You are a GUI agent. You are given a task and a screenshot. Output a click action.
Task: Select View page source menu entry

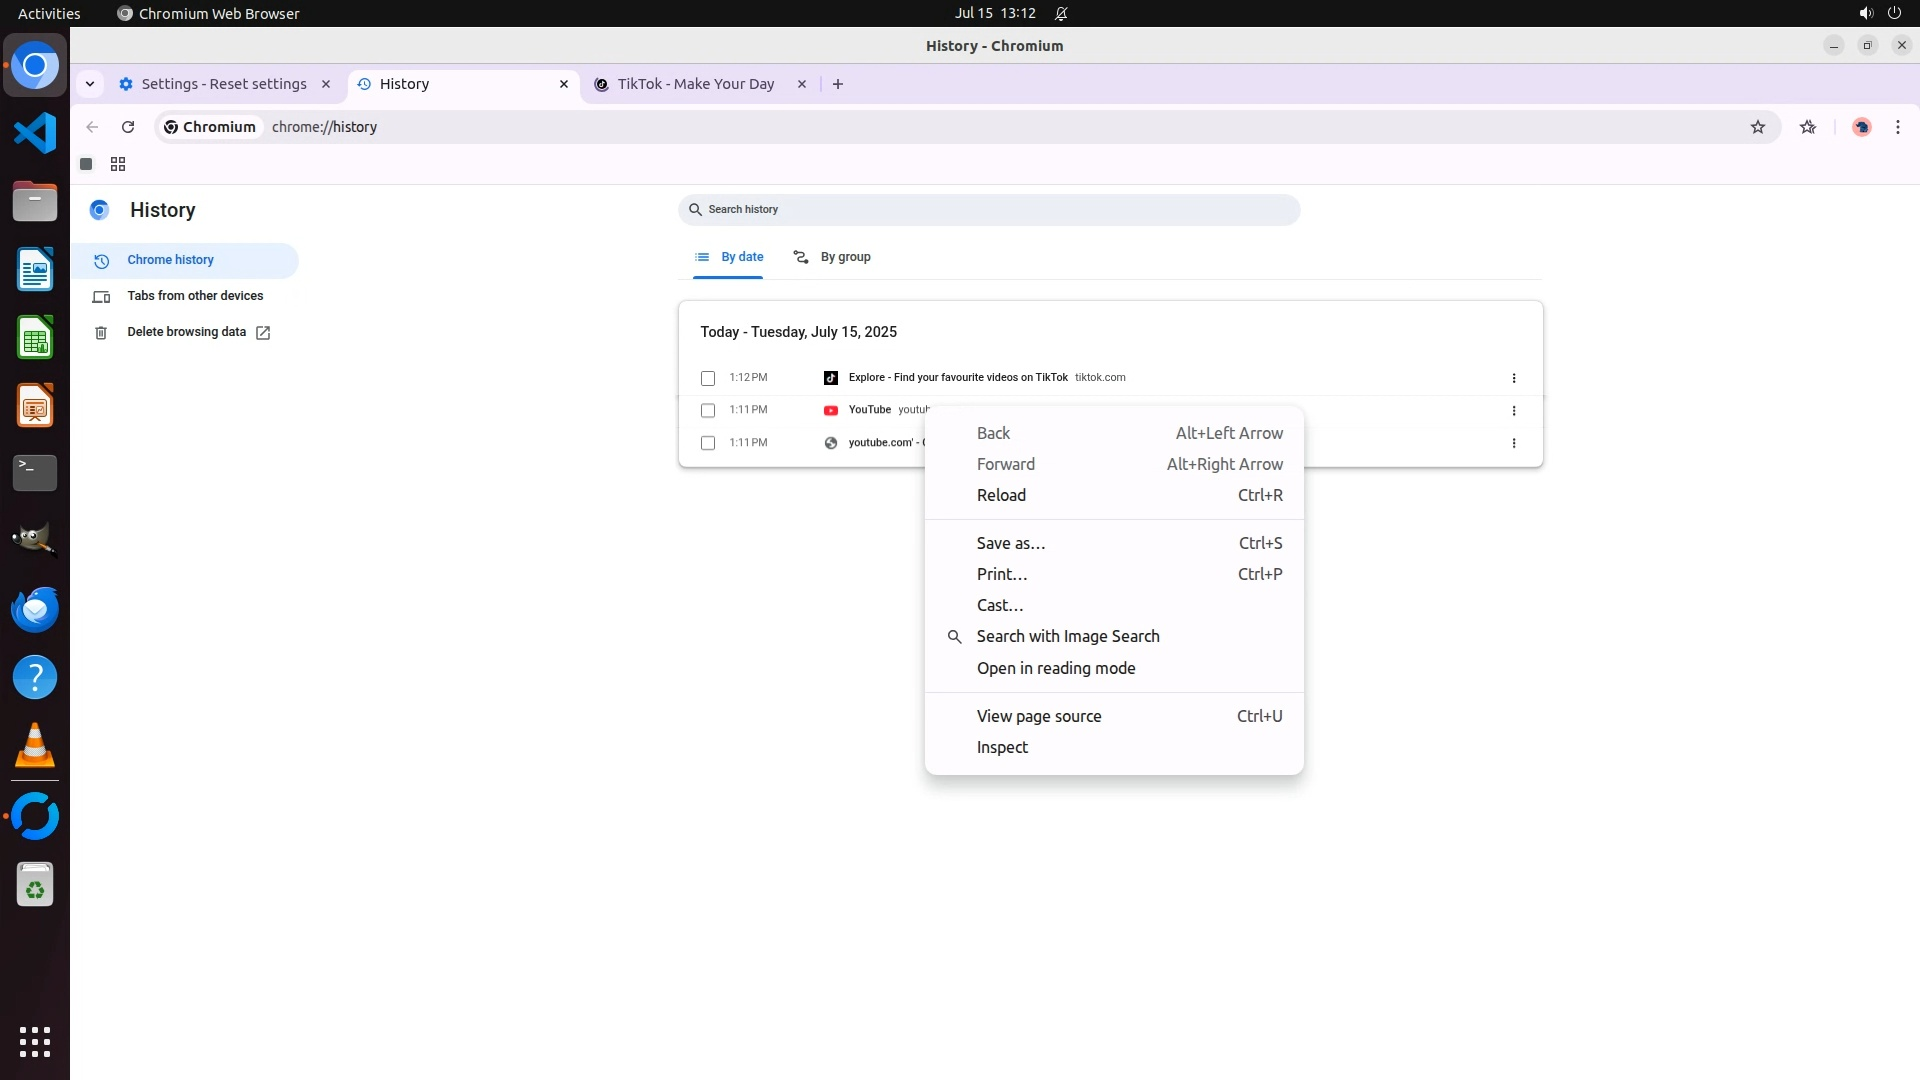[x=1038, y=716]
